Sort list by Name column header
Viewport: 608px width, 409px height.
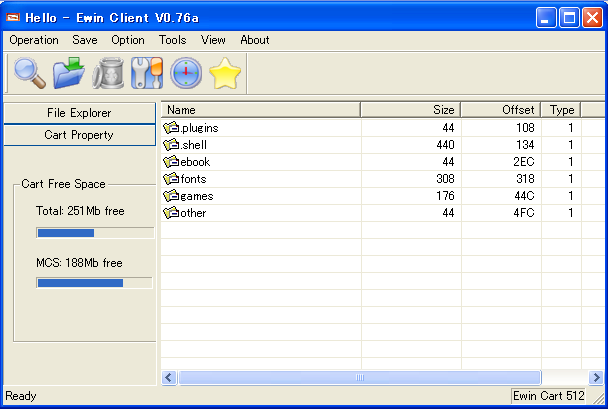click(x=261, y=110)
